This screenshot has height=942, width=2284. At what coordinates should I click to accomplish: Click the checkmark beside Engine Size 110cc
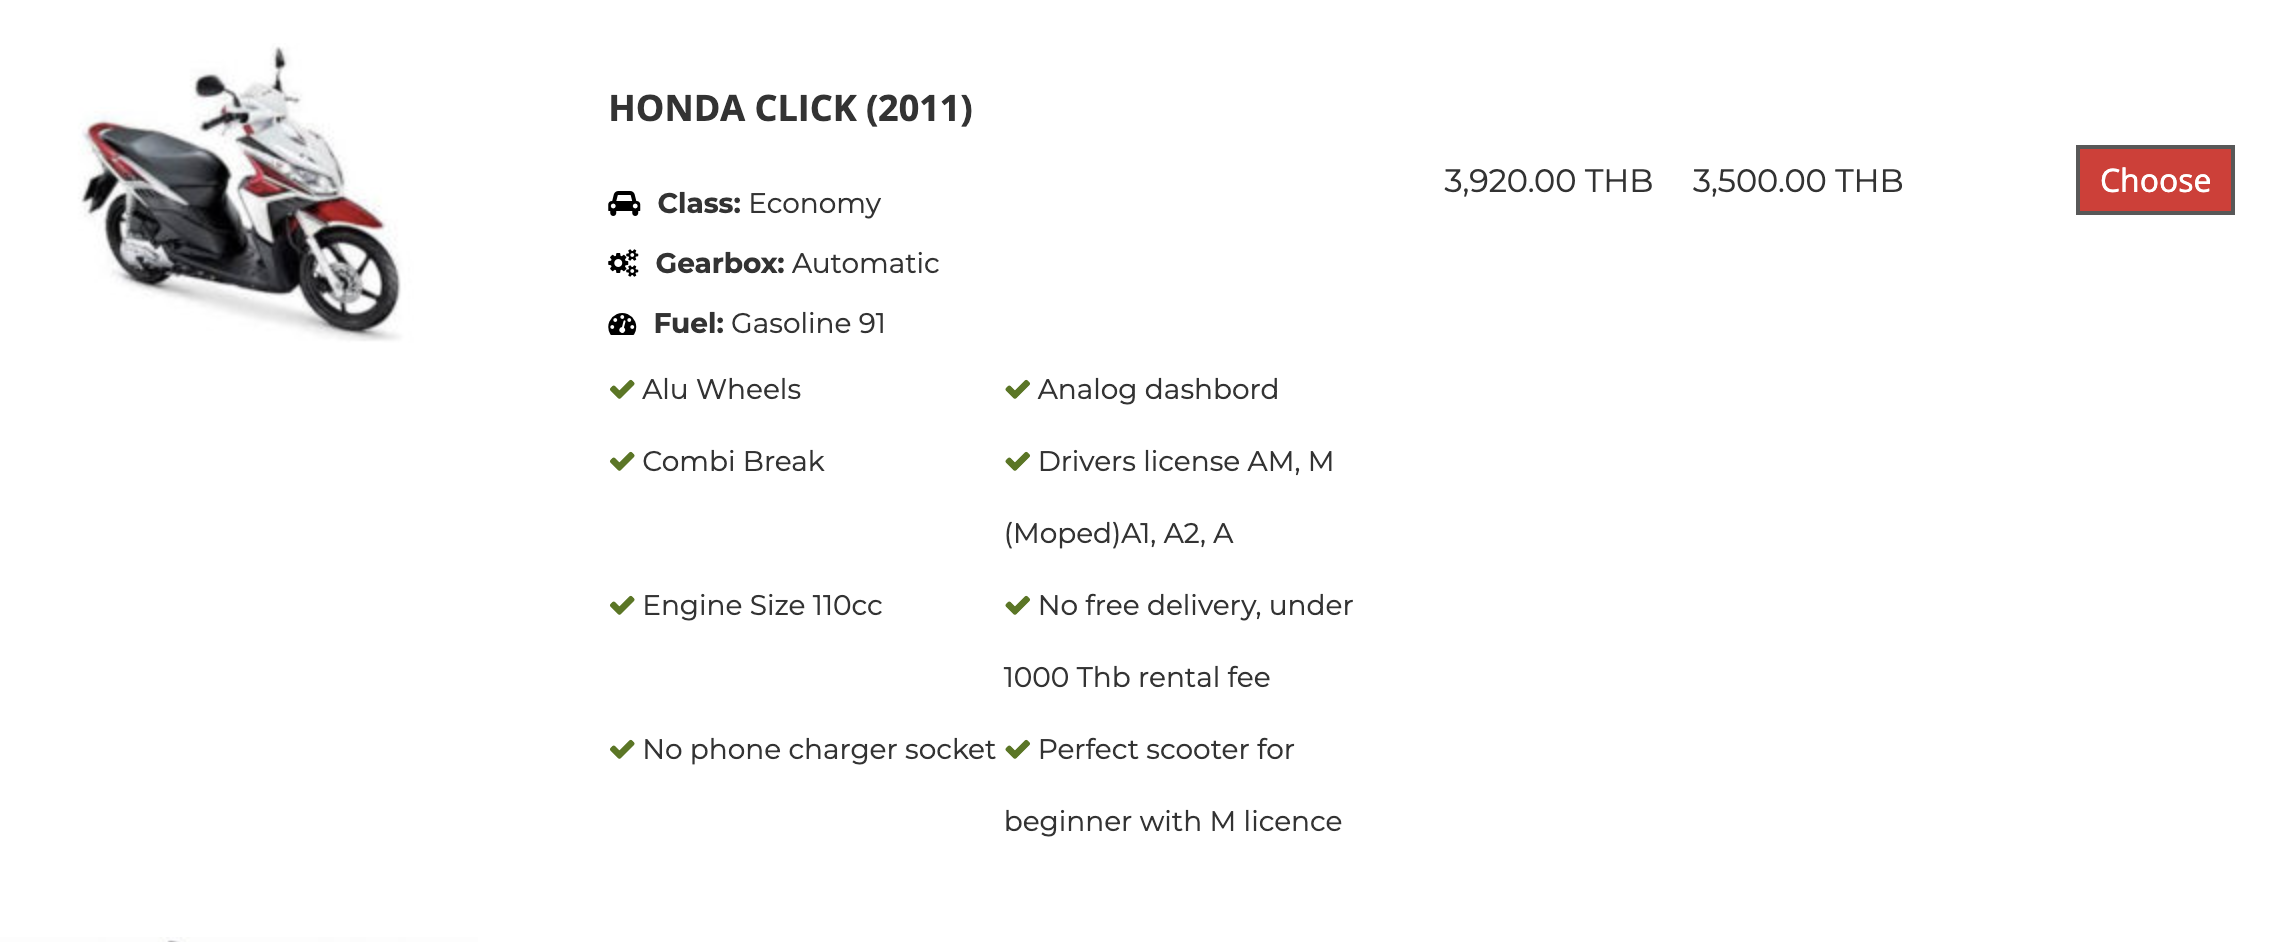pyautogui.click(x=622, y=605)
